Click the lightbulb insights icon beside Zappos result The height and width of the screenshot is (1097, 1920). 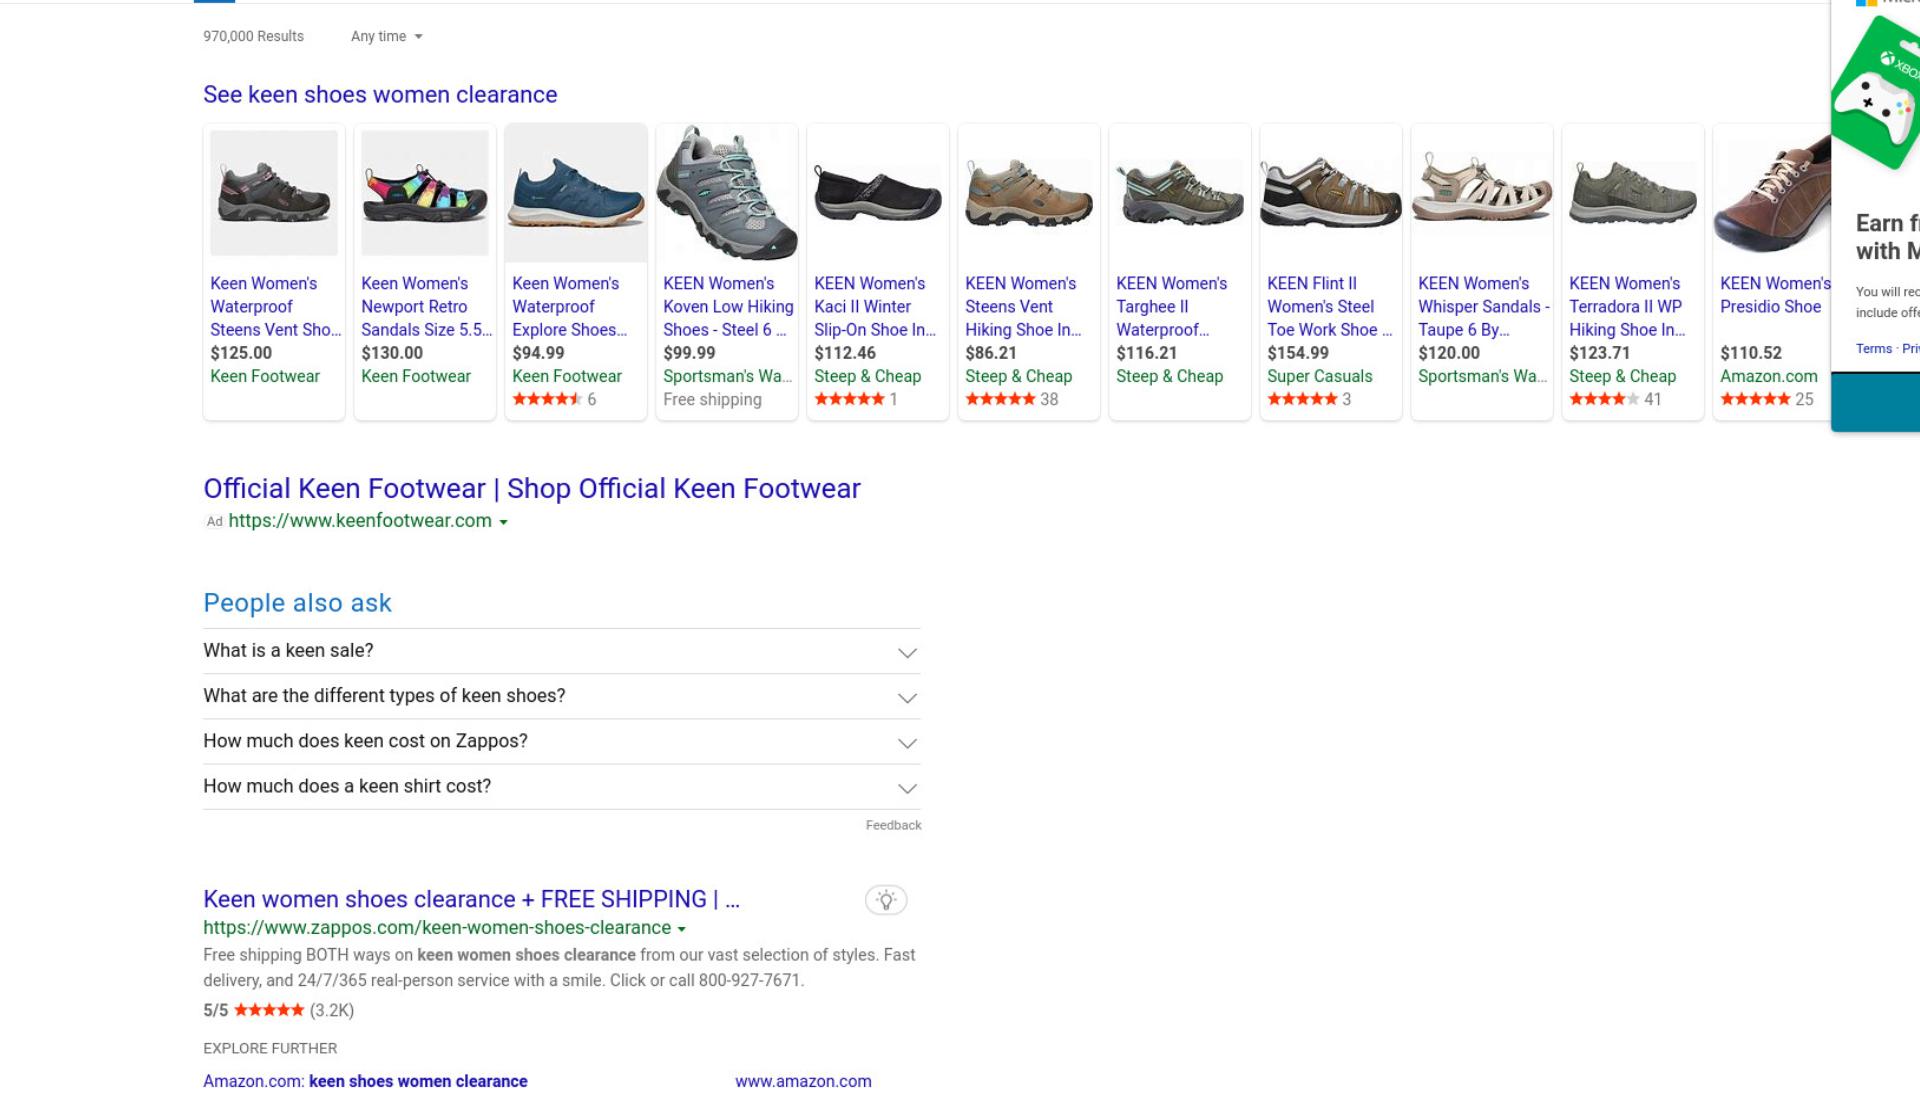pyautogui.click(x=886, y=900)
